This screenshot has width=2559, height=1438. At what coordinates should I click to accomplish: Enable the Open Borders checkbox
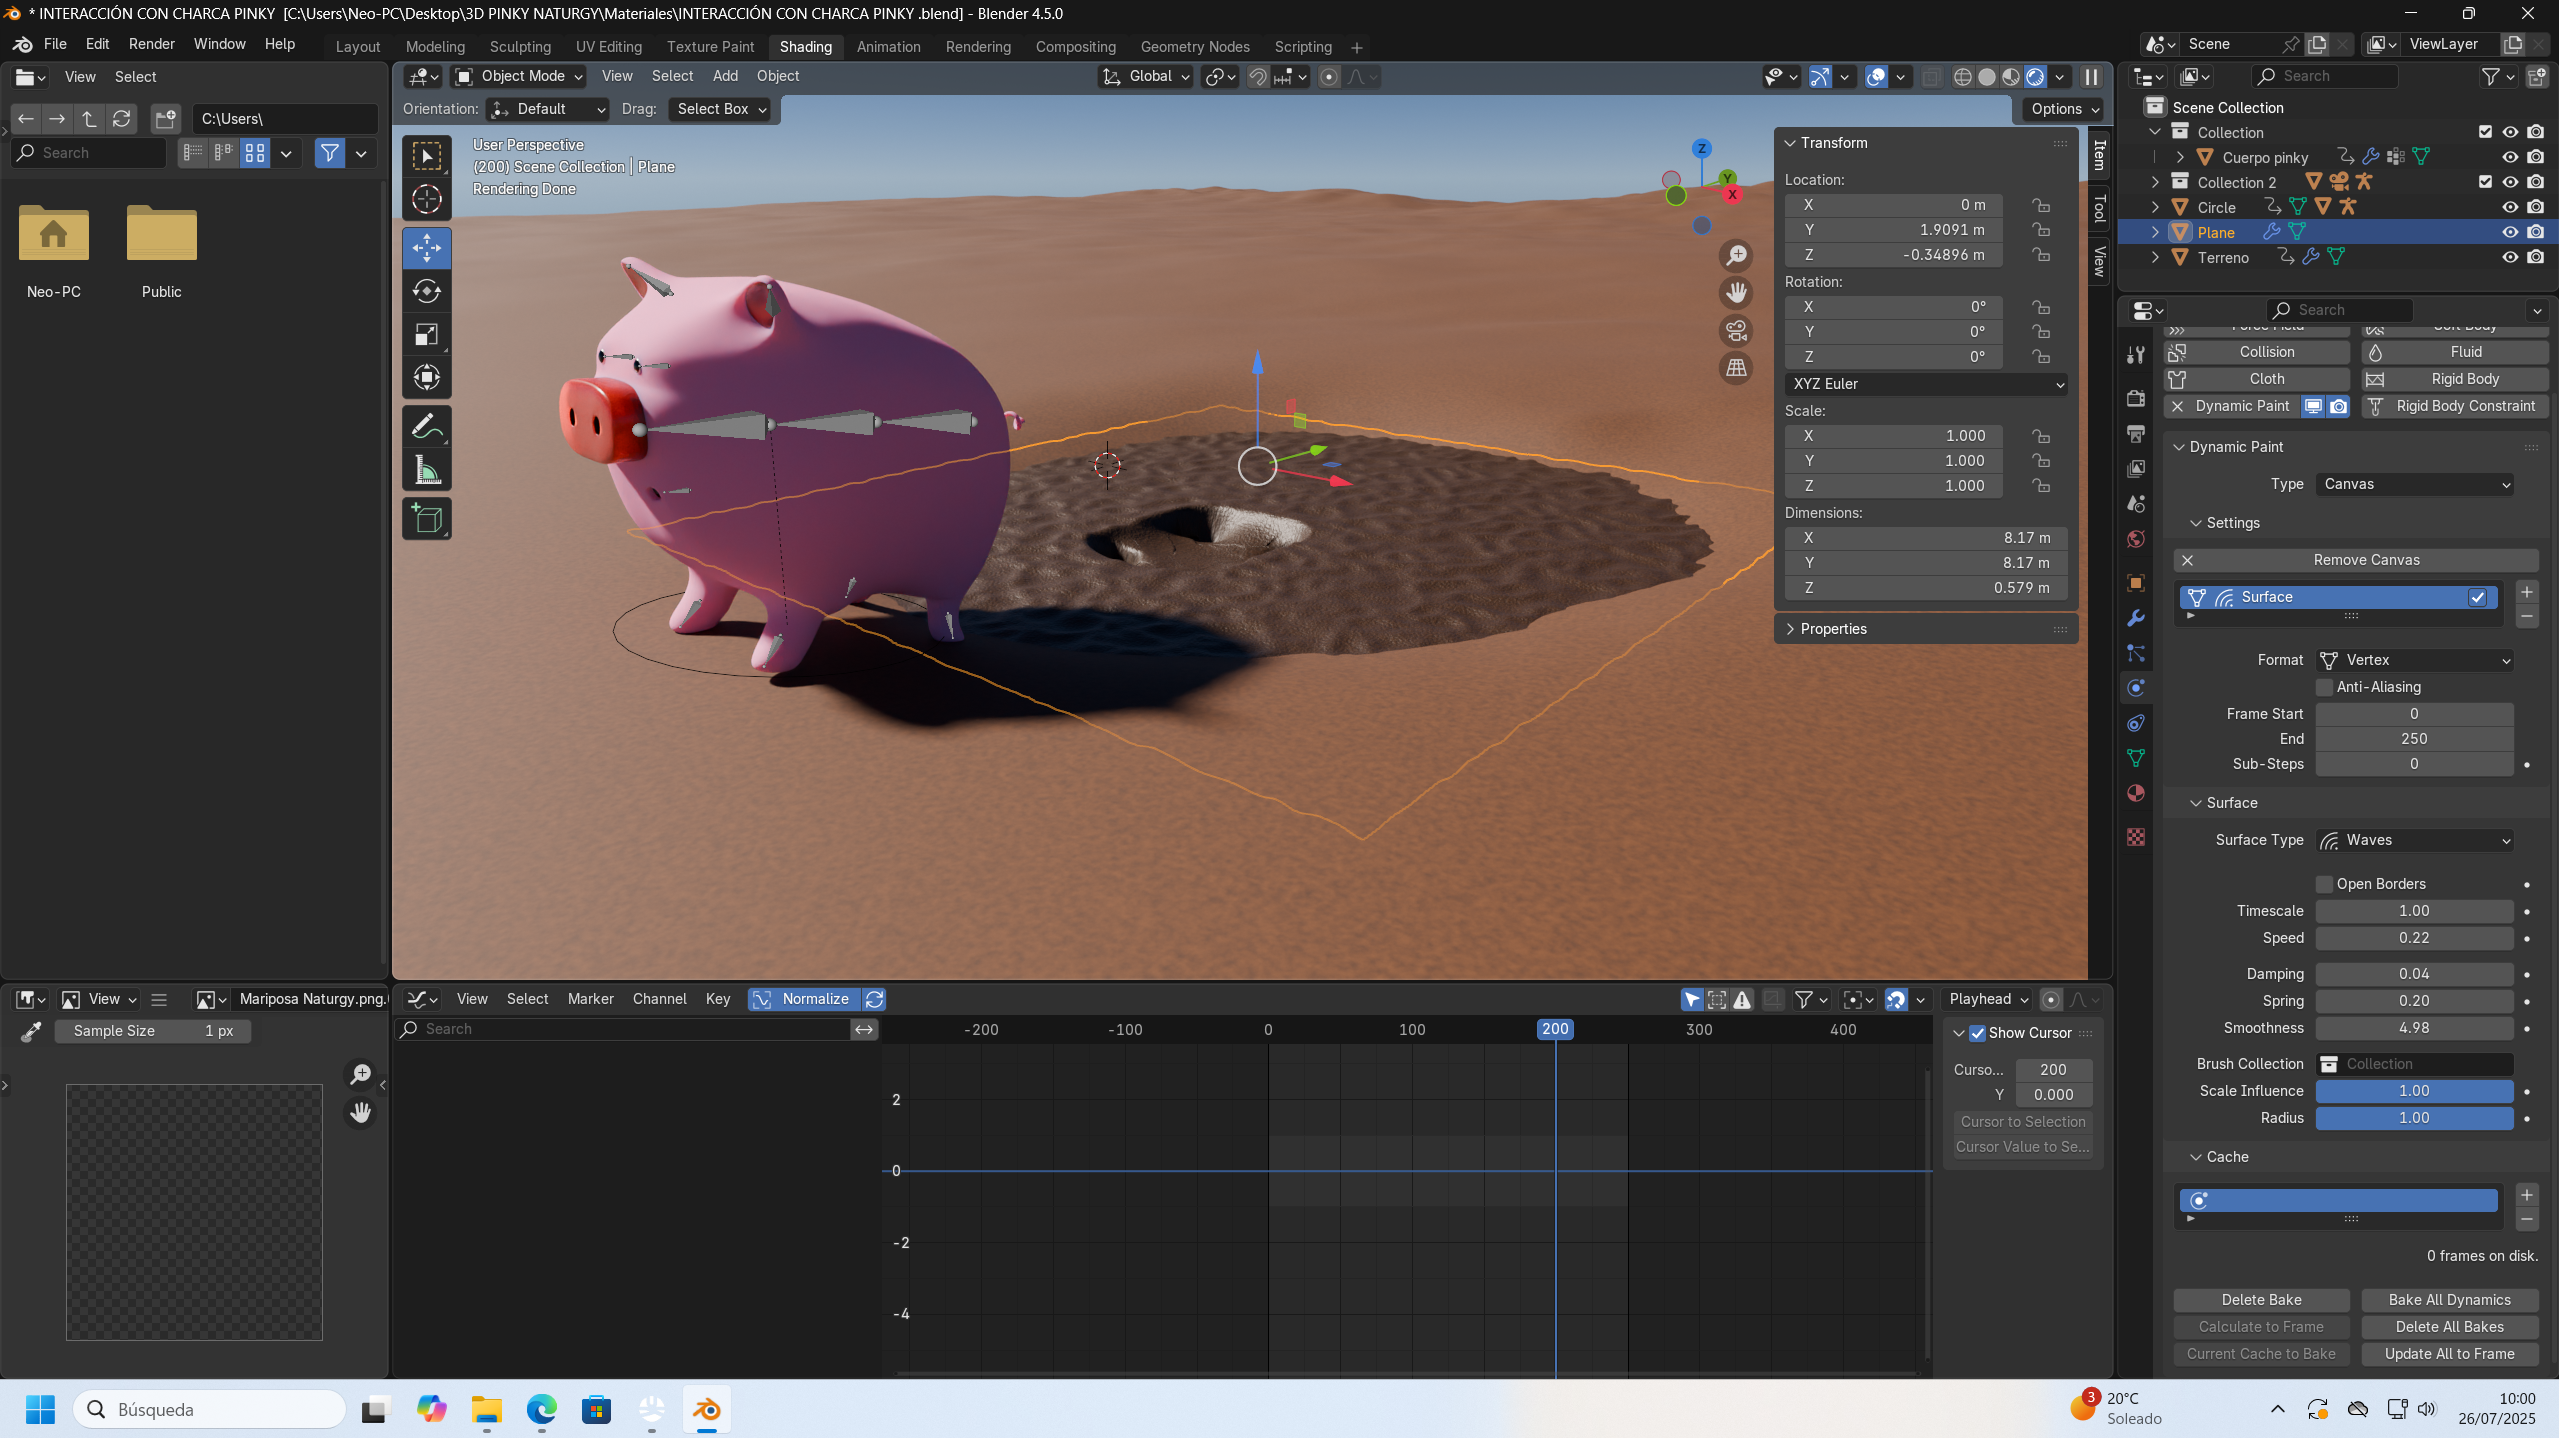[2325, 884]
